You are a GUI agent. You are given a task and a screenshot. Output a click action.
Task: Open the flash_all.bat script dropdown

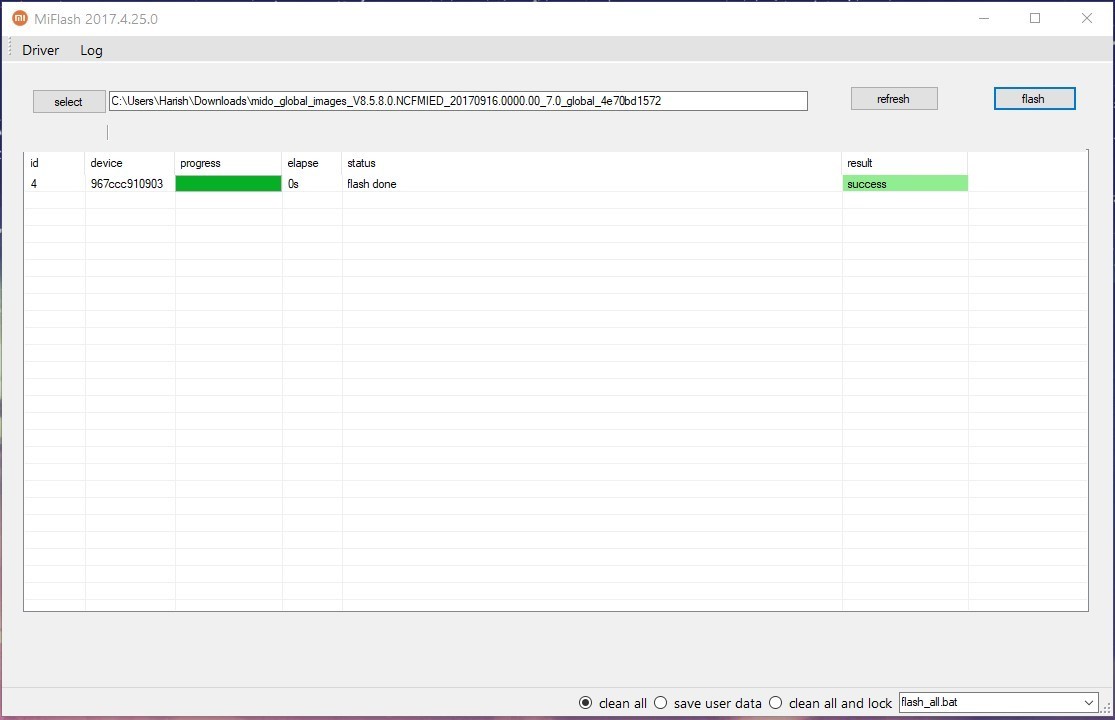998,702
